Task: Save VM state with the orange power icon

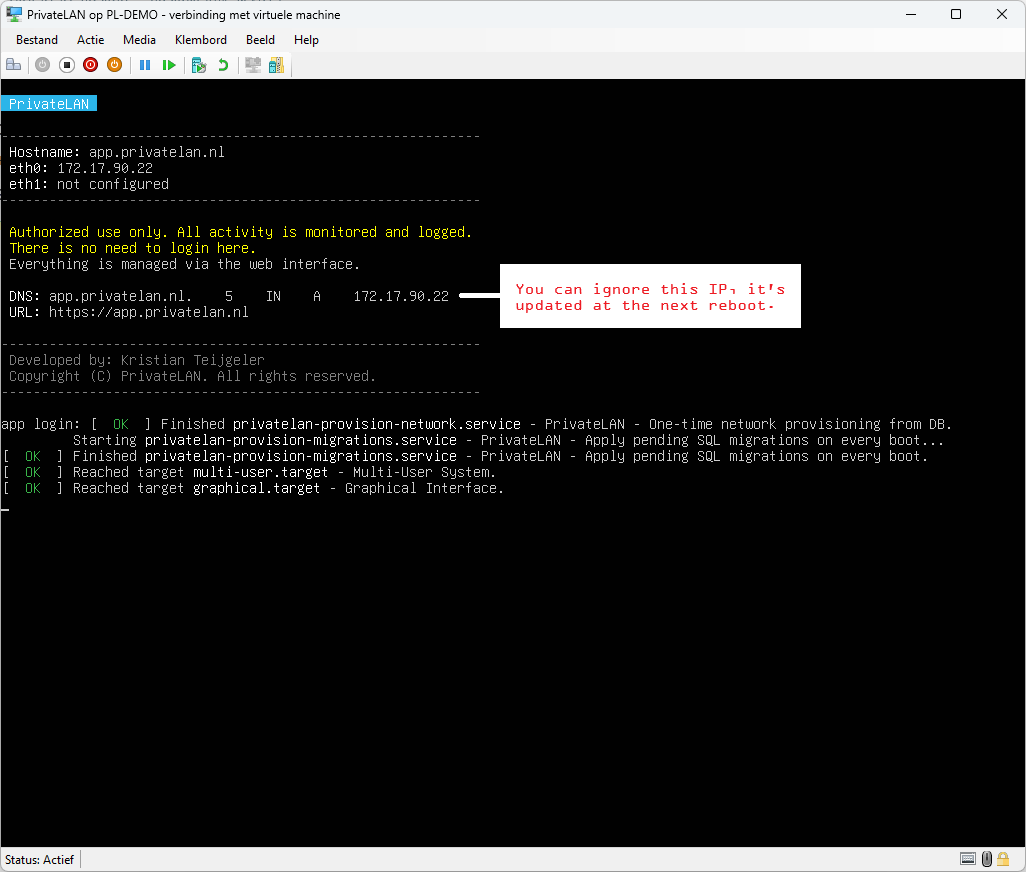Action: (x=115, y=65)
